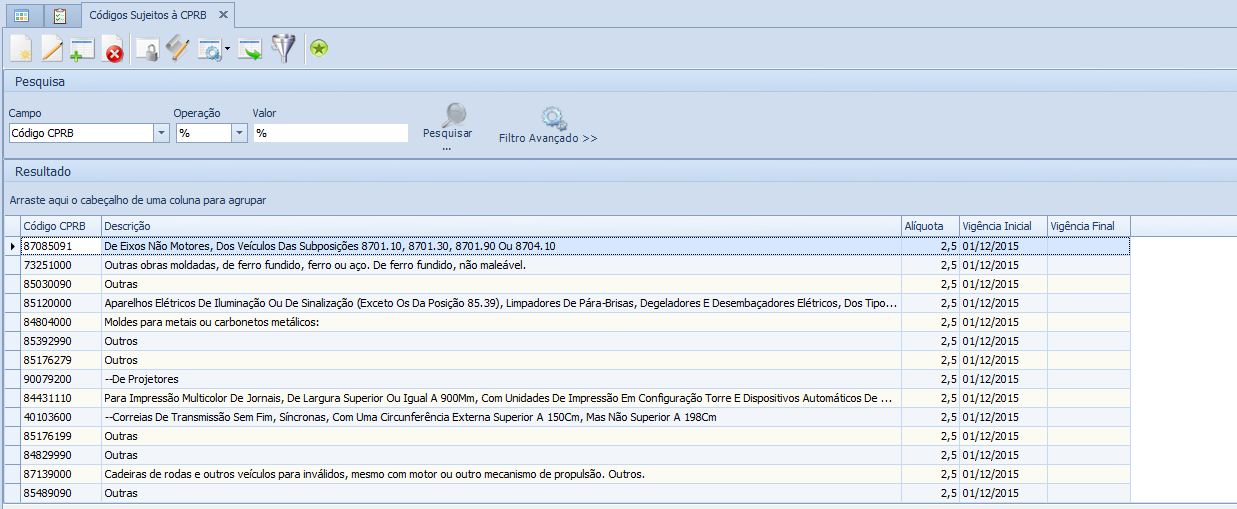Click '--Correias De Transmissão Sem Fim' cell
The width and height of the screenshot is (1237, 509).
(501, 416)
